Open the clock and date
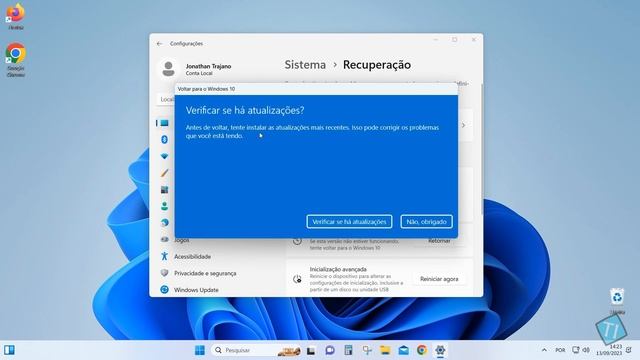This screenshot has height=360, width=640. pyautogui.click(x=609, y=350)
